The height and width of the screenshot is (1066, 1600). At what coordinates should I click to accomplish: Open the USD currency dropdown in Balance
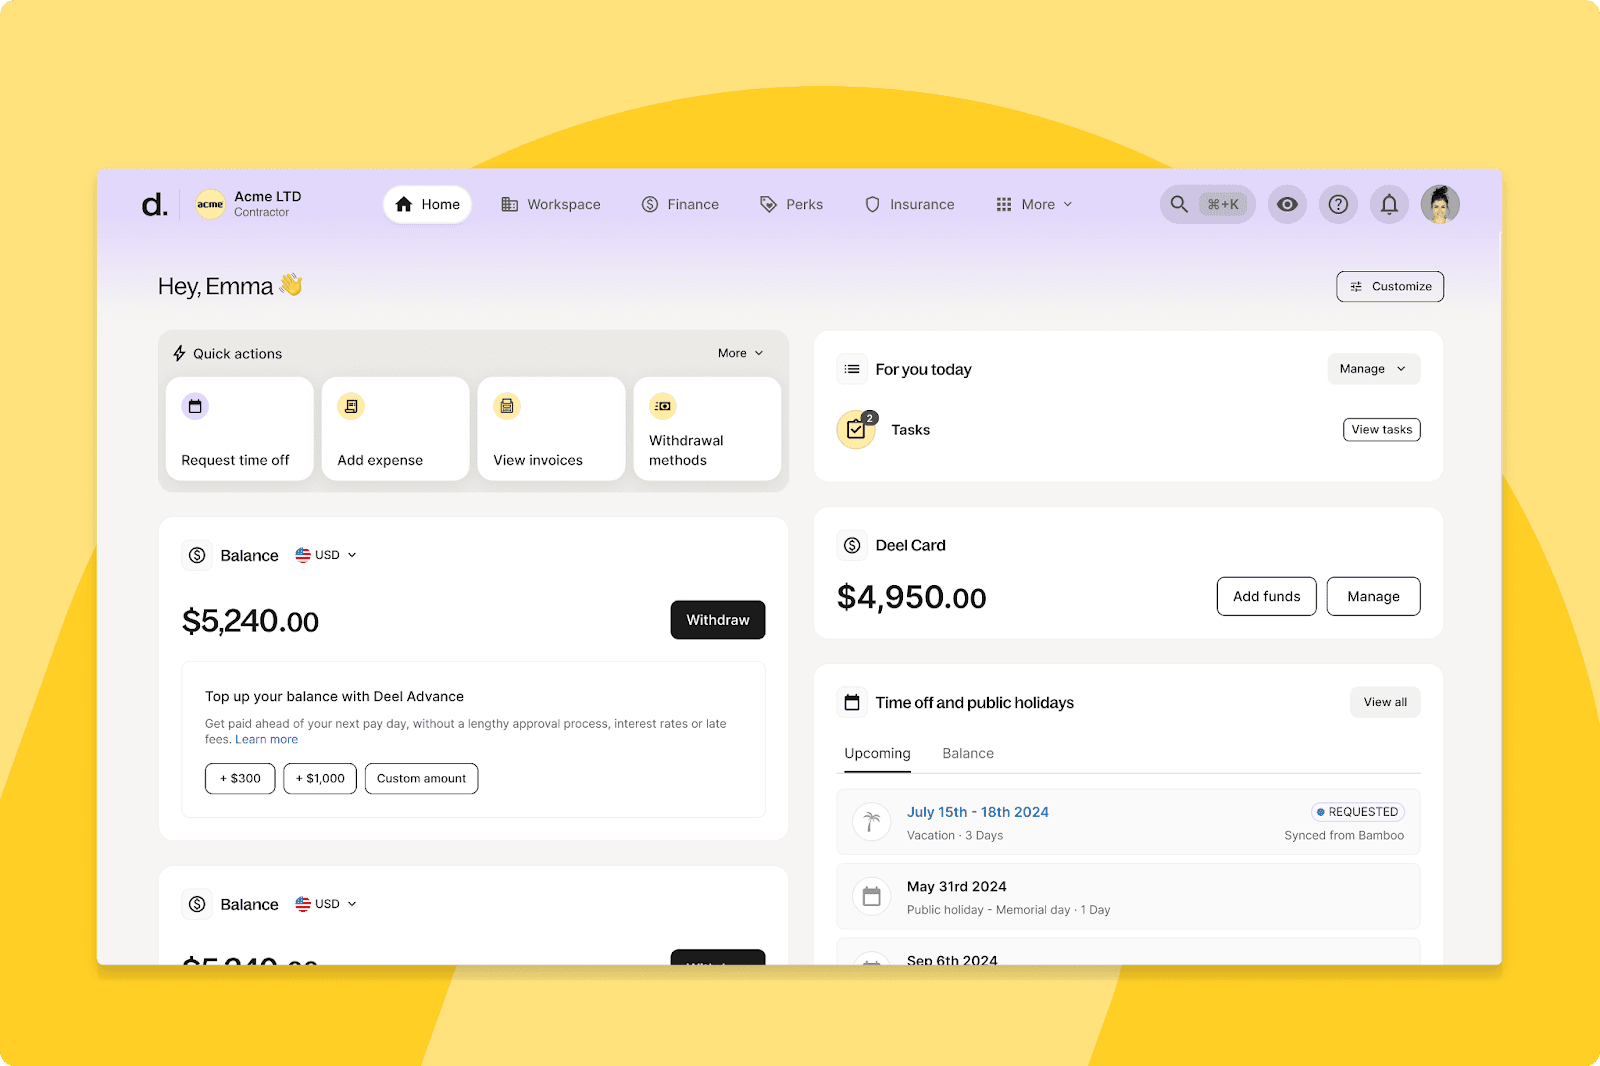click(326, 555)
